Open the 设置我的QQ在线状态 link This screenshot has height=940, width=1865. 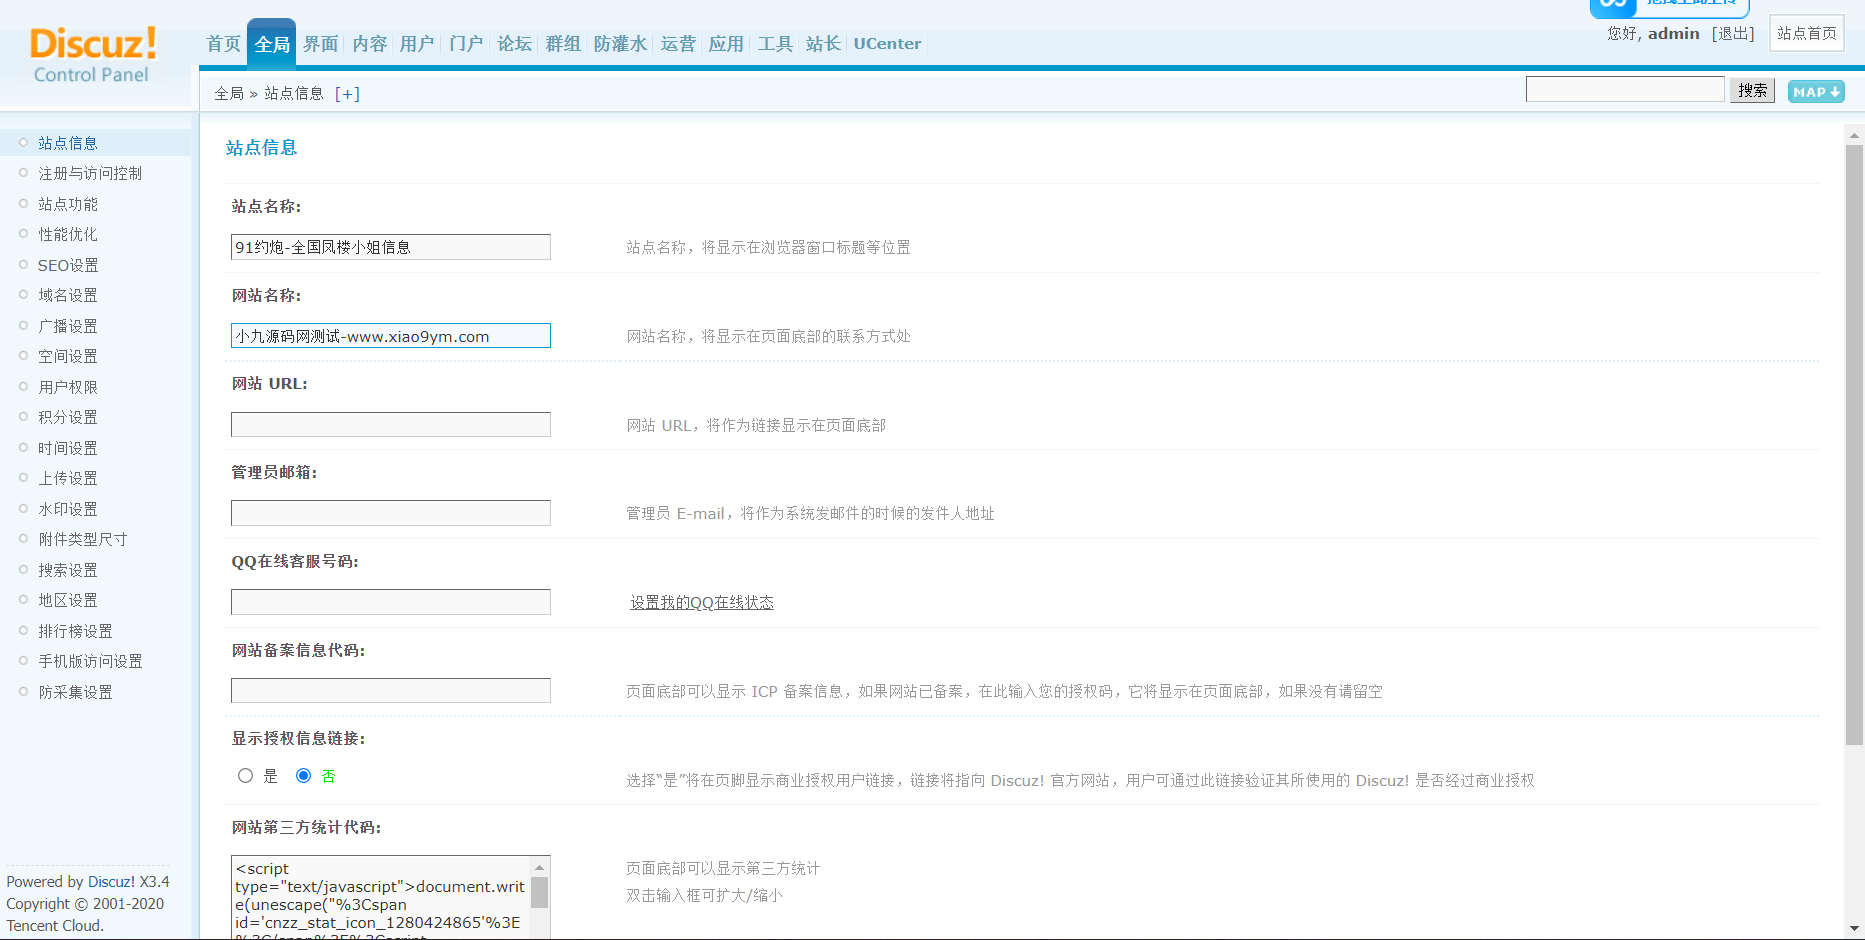click(x=702, y=602)
